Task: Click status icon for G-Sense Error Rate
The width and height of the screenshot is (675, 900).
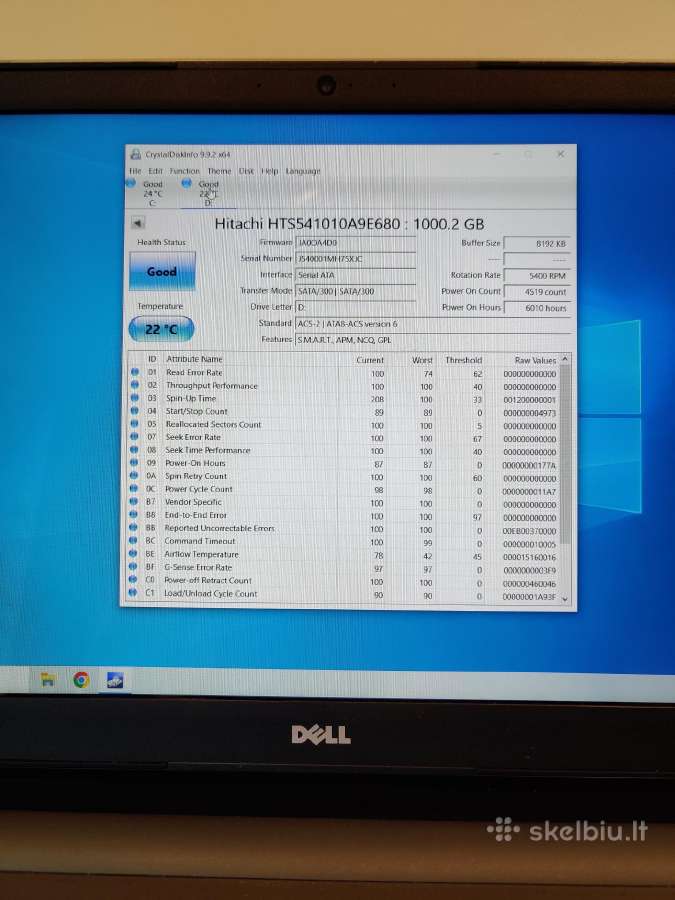Action: tap(133, 567)
